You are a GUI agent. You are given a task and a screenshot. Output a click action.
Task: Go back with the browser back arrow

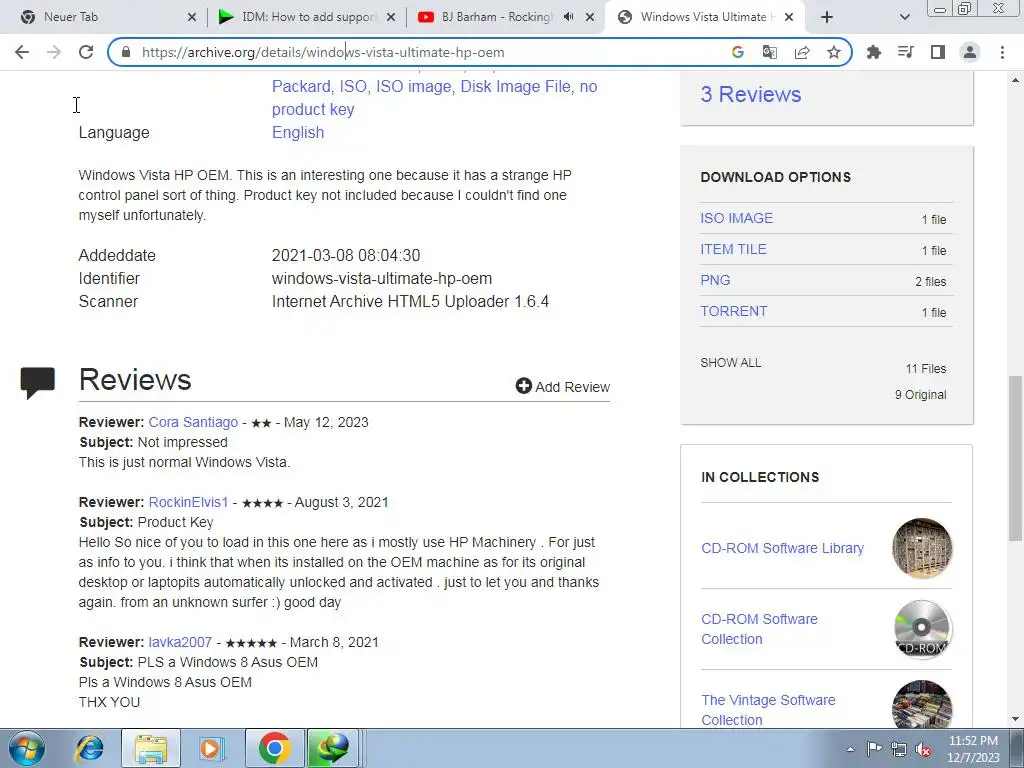(x=22, y=52)
